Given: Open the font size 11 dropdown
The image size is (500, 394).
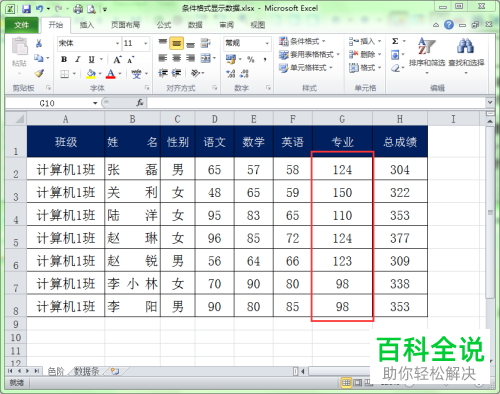Looking at the screenshot, I should coord(146,43).
